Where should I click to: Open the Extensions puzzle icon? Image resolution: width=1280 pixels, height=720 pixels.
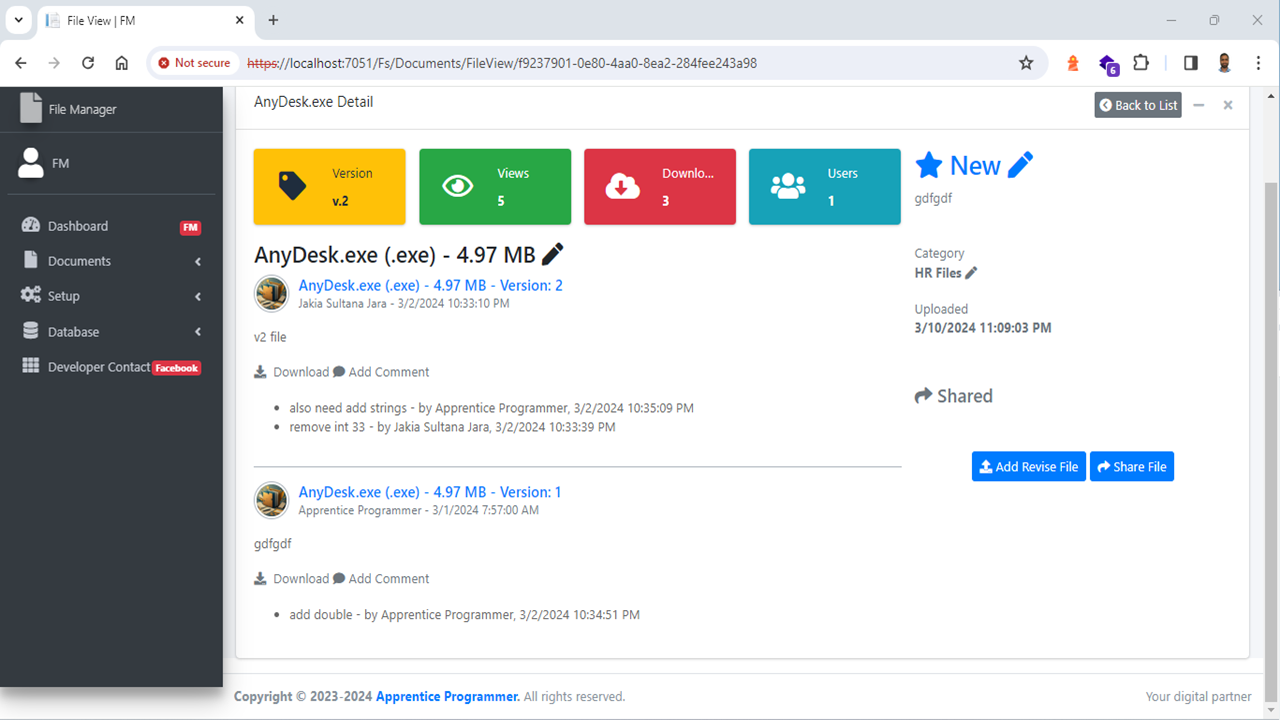[x=1141, y=63]
